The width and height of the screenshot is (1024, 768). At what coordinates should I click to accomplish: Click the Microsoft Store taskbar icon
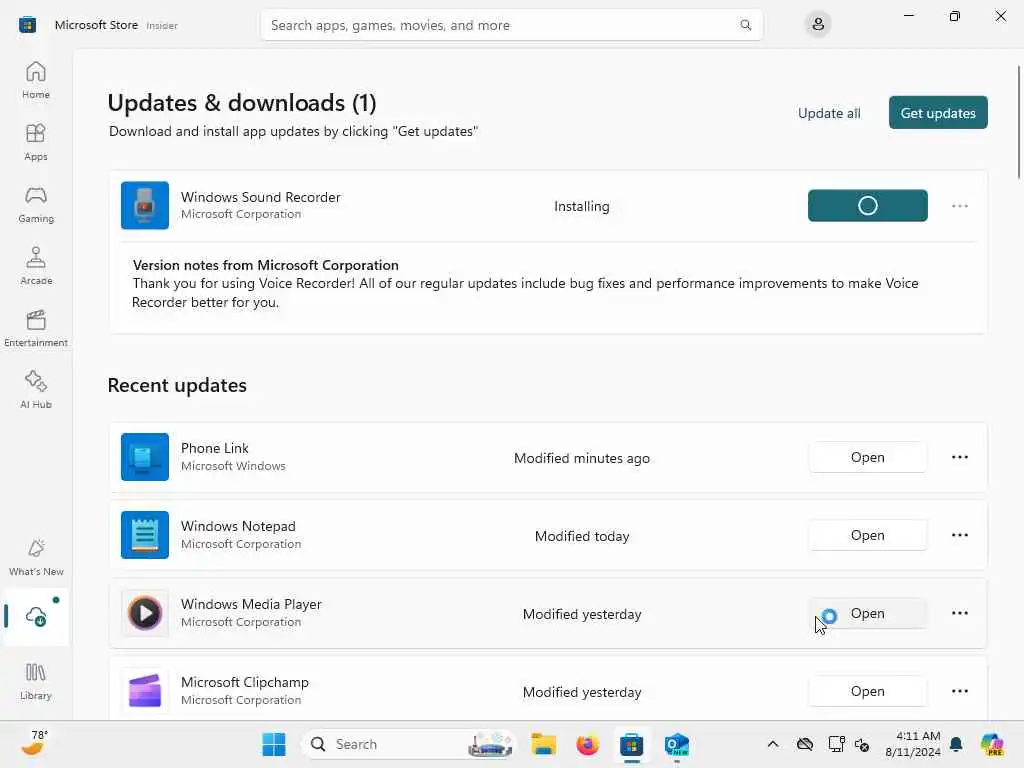pyautogui.click(x=632, y=744)
